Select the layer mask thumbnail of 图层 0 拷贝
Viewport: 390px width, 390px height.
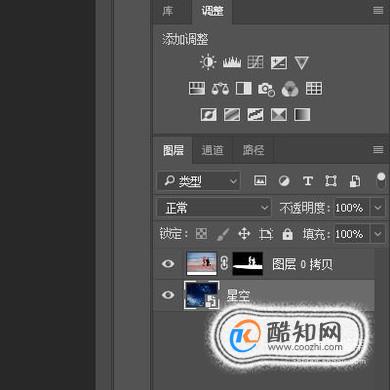tap(247, 264)
